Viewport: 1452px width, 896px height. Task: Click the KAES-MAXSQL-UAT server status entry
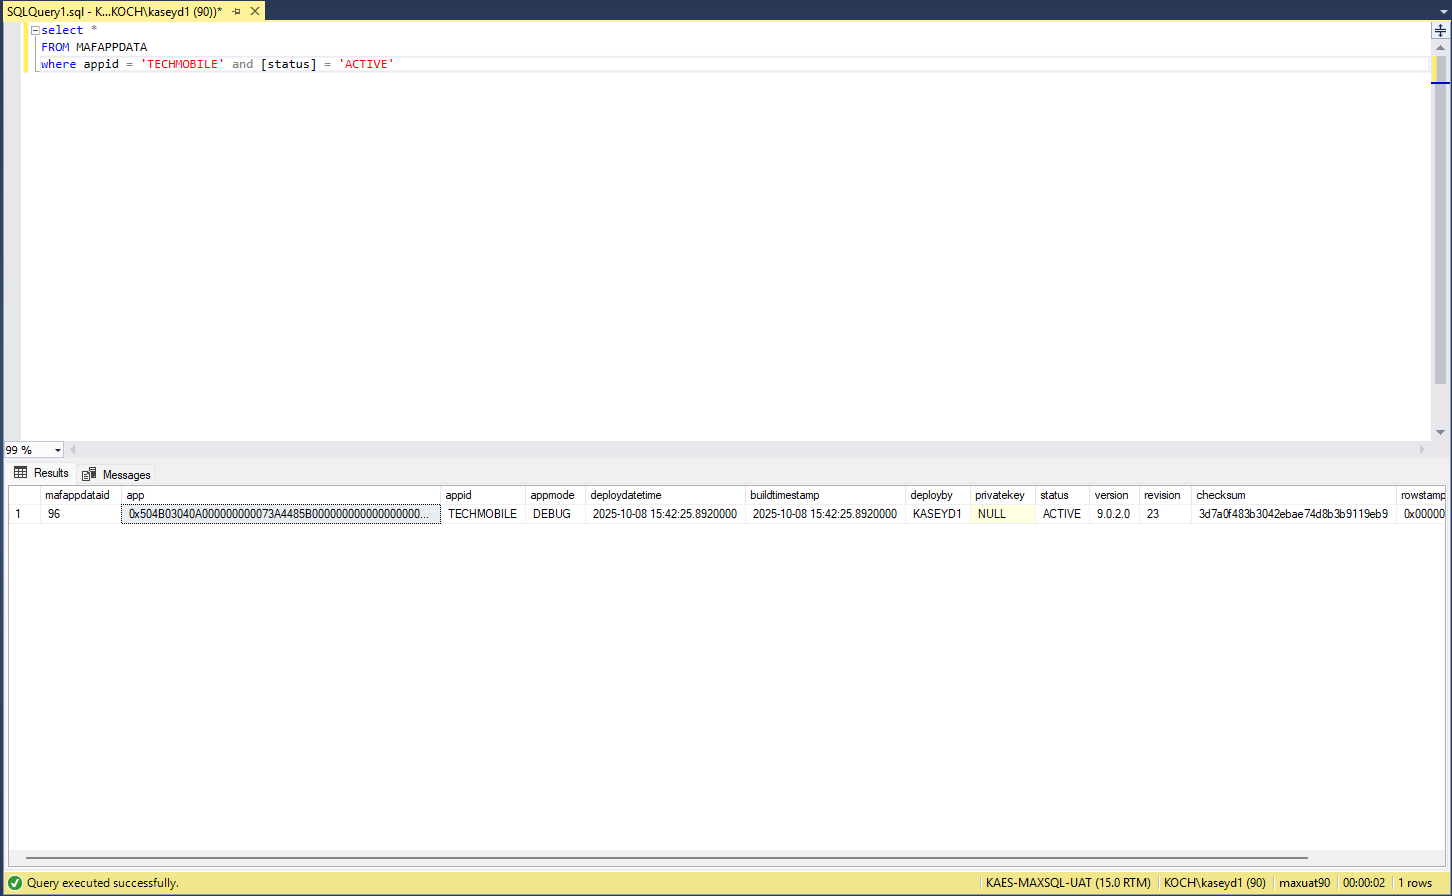1068,883
